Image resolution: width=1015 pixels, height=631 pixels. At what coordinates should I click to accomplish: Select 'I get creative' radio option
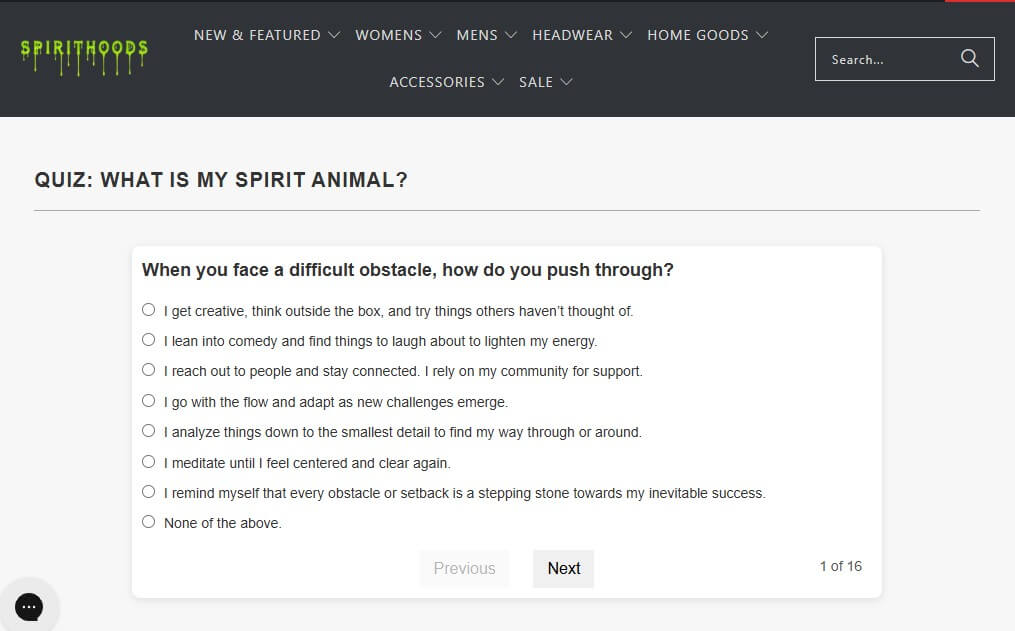pos(149,310)
